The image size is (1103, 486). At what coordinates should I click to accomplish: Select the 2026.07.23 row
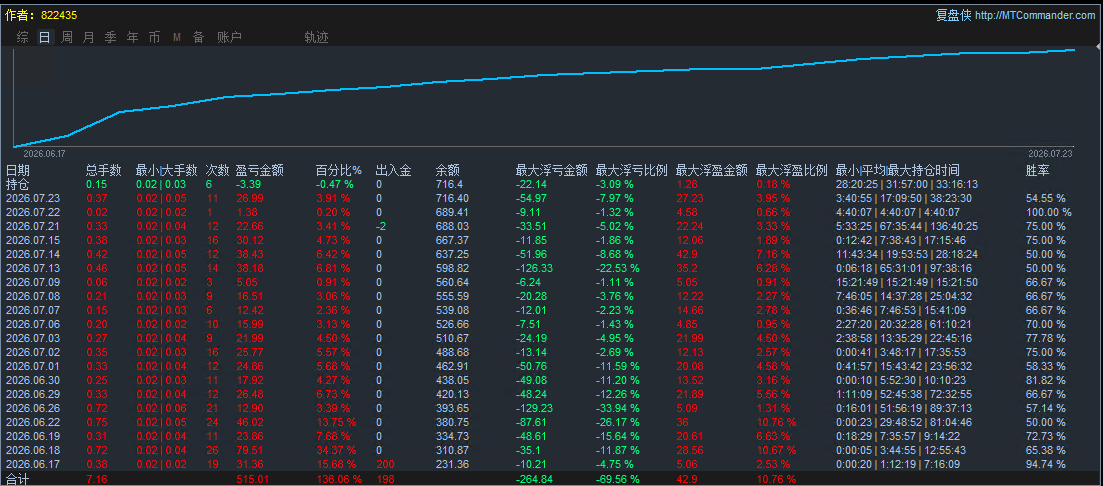[x=552, y=198]
